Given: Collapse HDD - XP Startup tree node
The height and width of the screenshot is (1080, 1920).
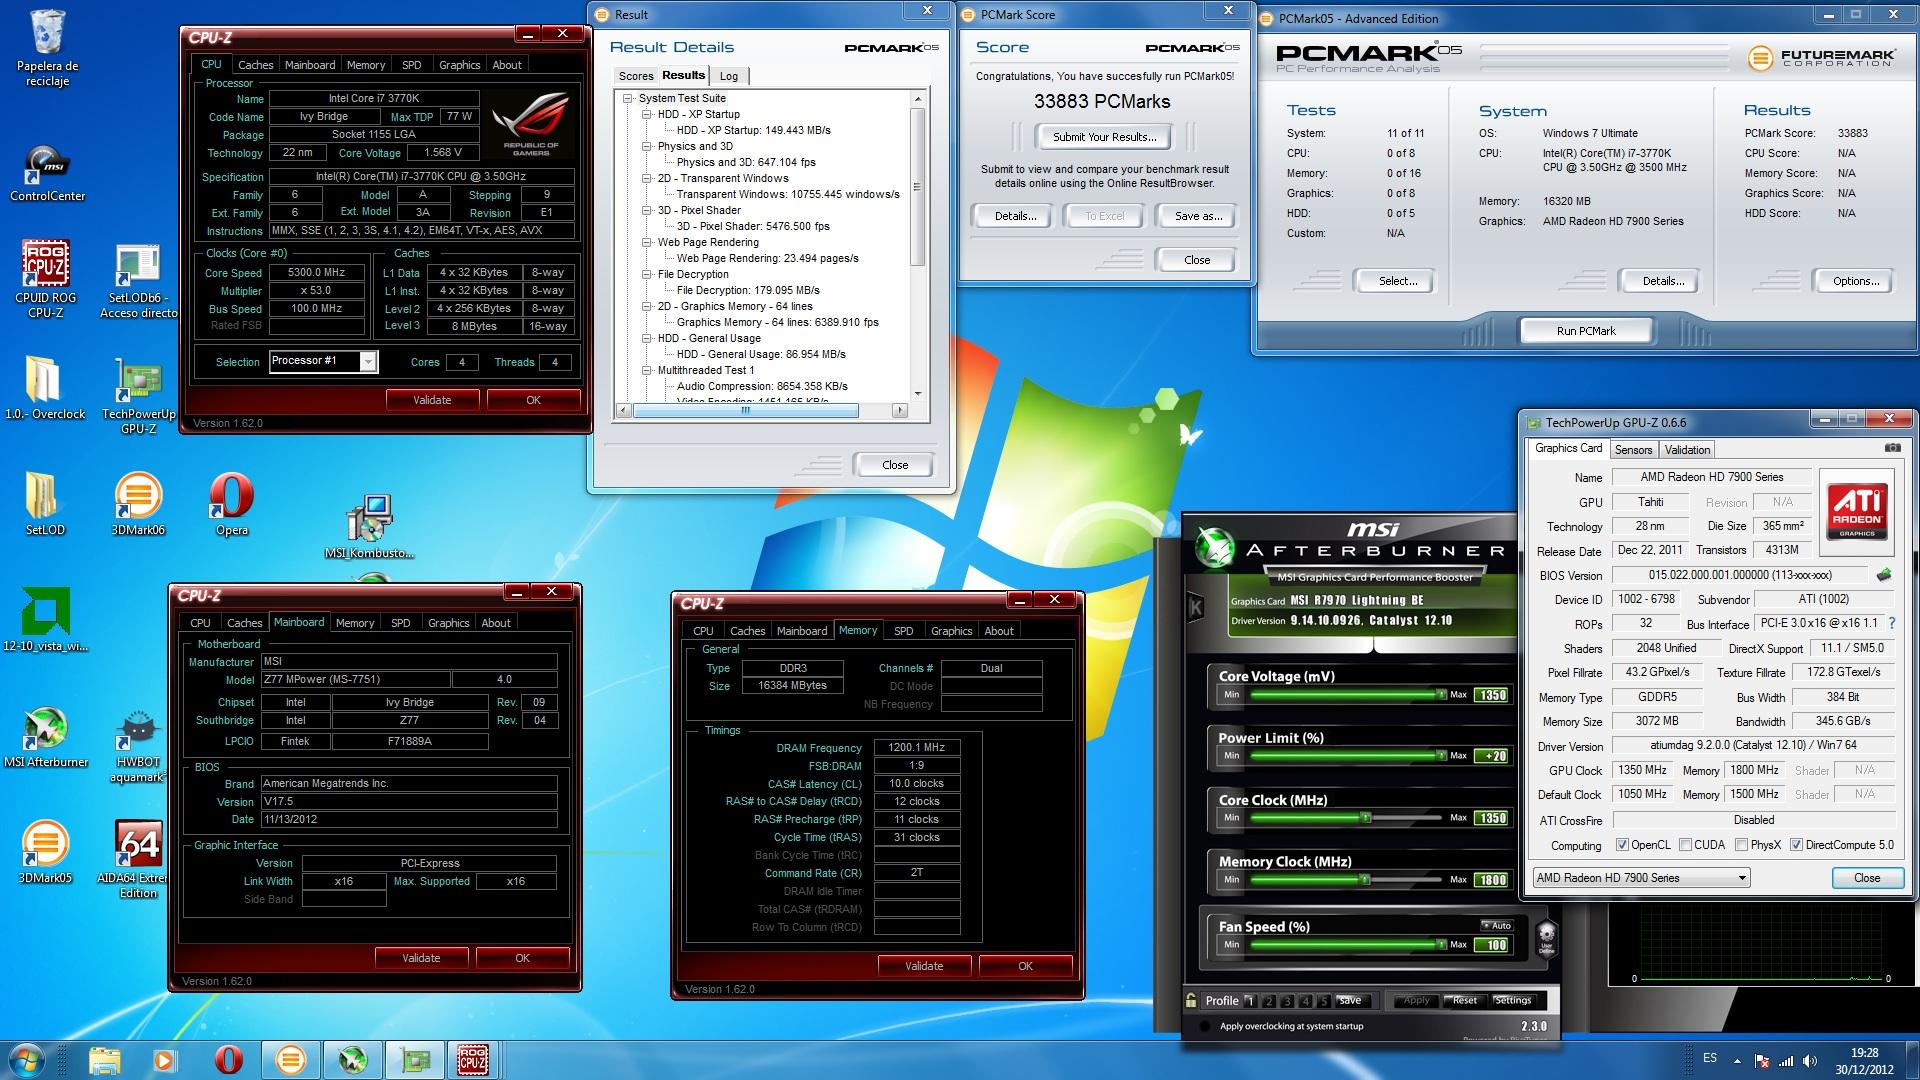Looking at the screenshot, I should coord(647,114).
